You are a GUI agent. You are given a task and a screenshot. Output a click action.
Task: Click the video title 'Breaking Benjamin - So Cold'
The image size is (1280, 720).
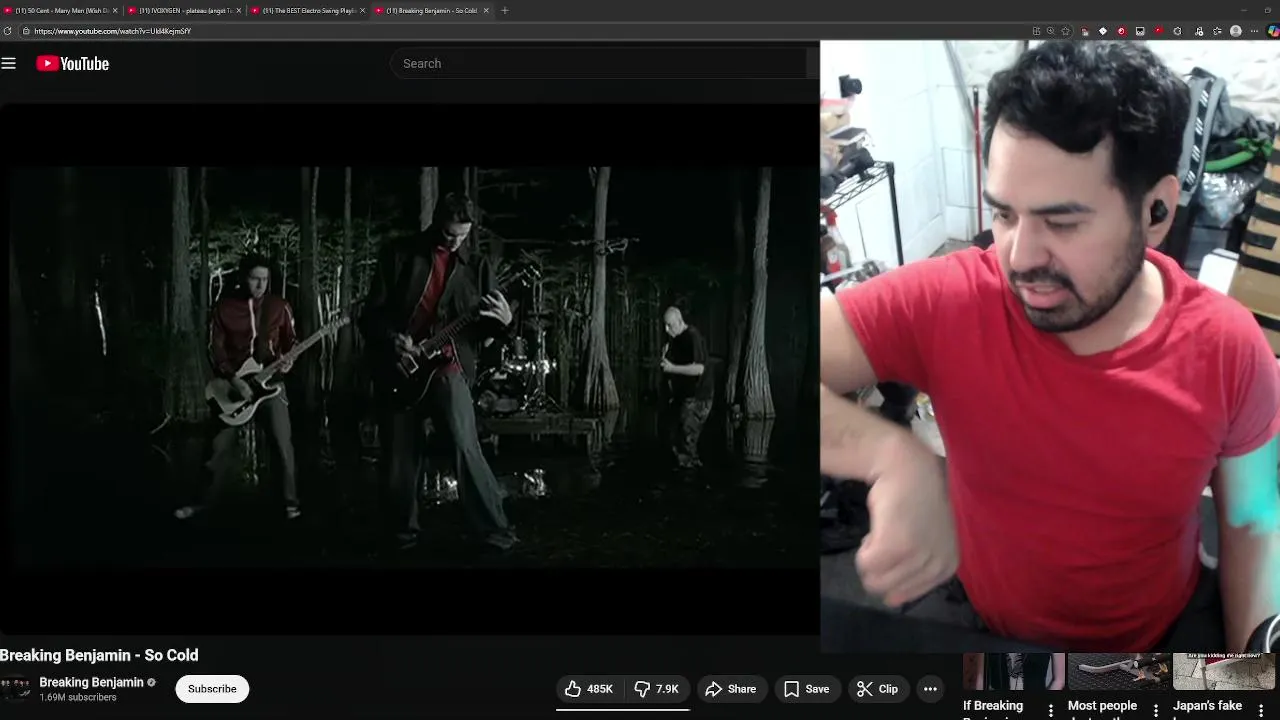pyautogui.click(x=99, y=655)
